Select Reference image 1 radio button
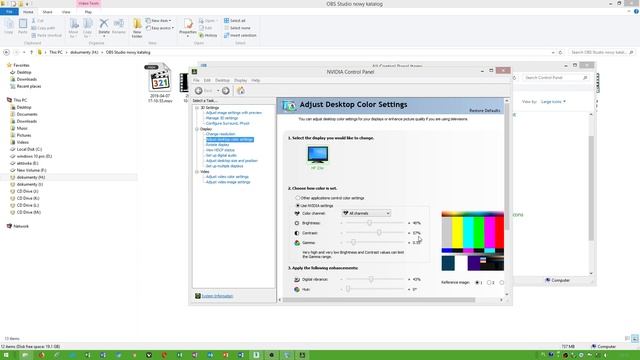640x360 pixels. tap(477, 282)
